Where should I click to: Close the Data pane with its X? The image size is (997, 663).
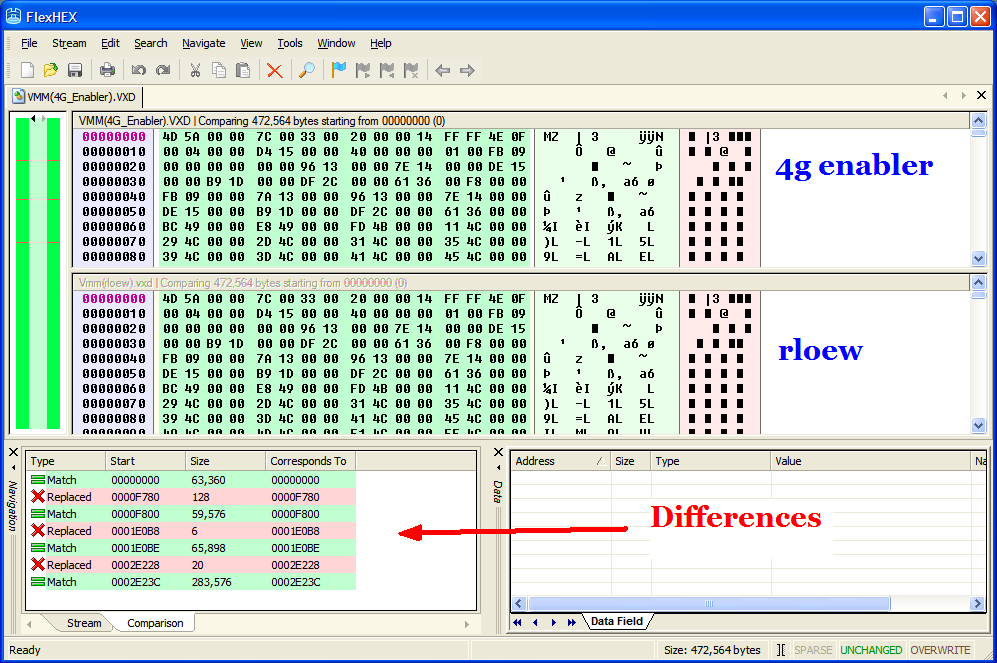pyautogui.click(x=498, y=452)
